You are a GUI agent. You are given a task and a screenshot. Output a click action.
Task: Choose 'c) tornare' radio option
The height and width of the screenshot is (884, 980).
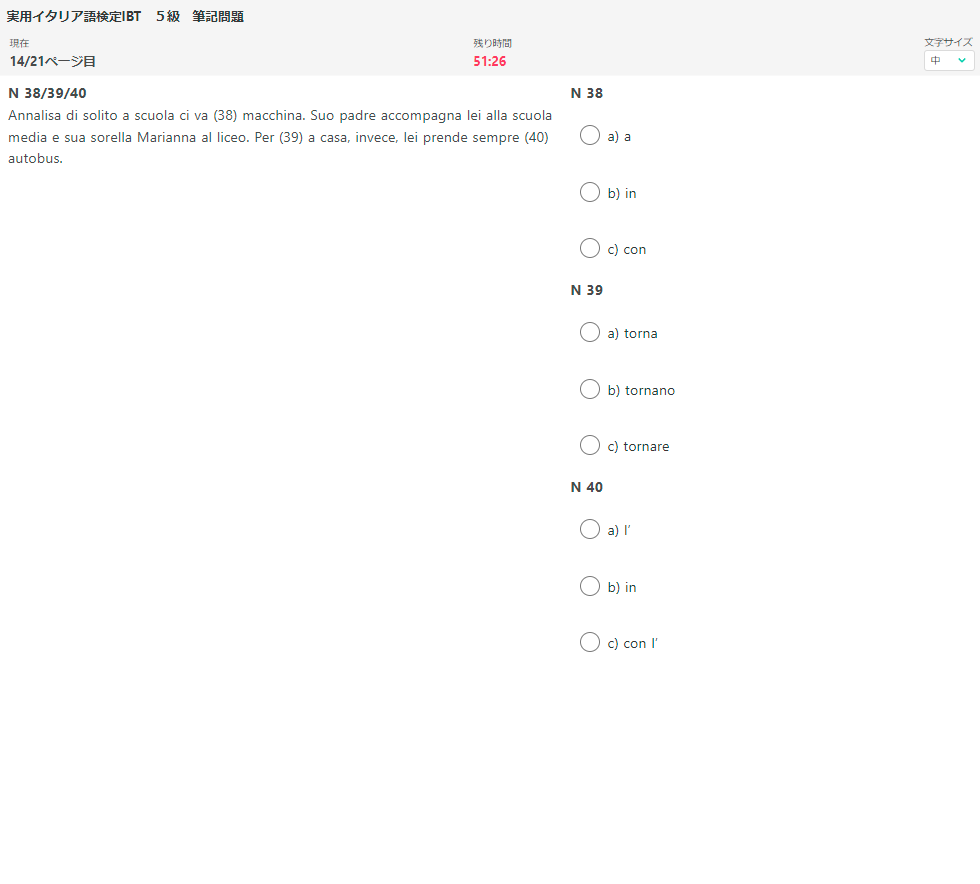pyautogui.click(x=589, y=445)
